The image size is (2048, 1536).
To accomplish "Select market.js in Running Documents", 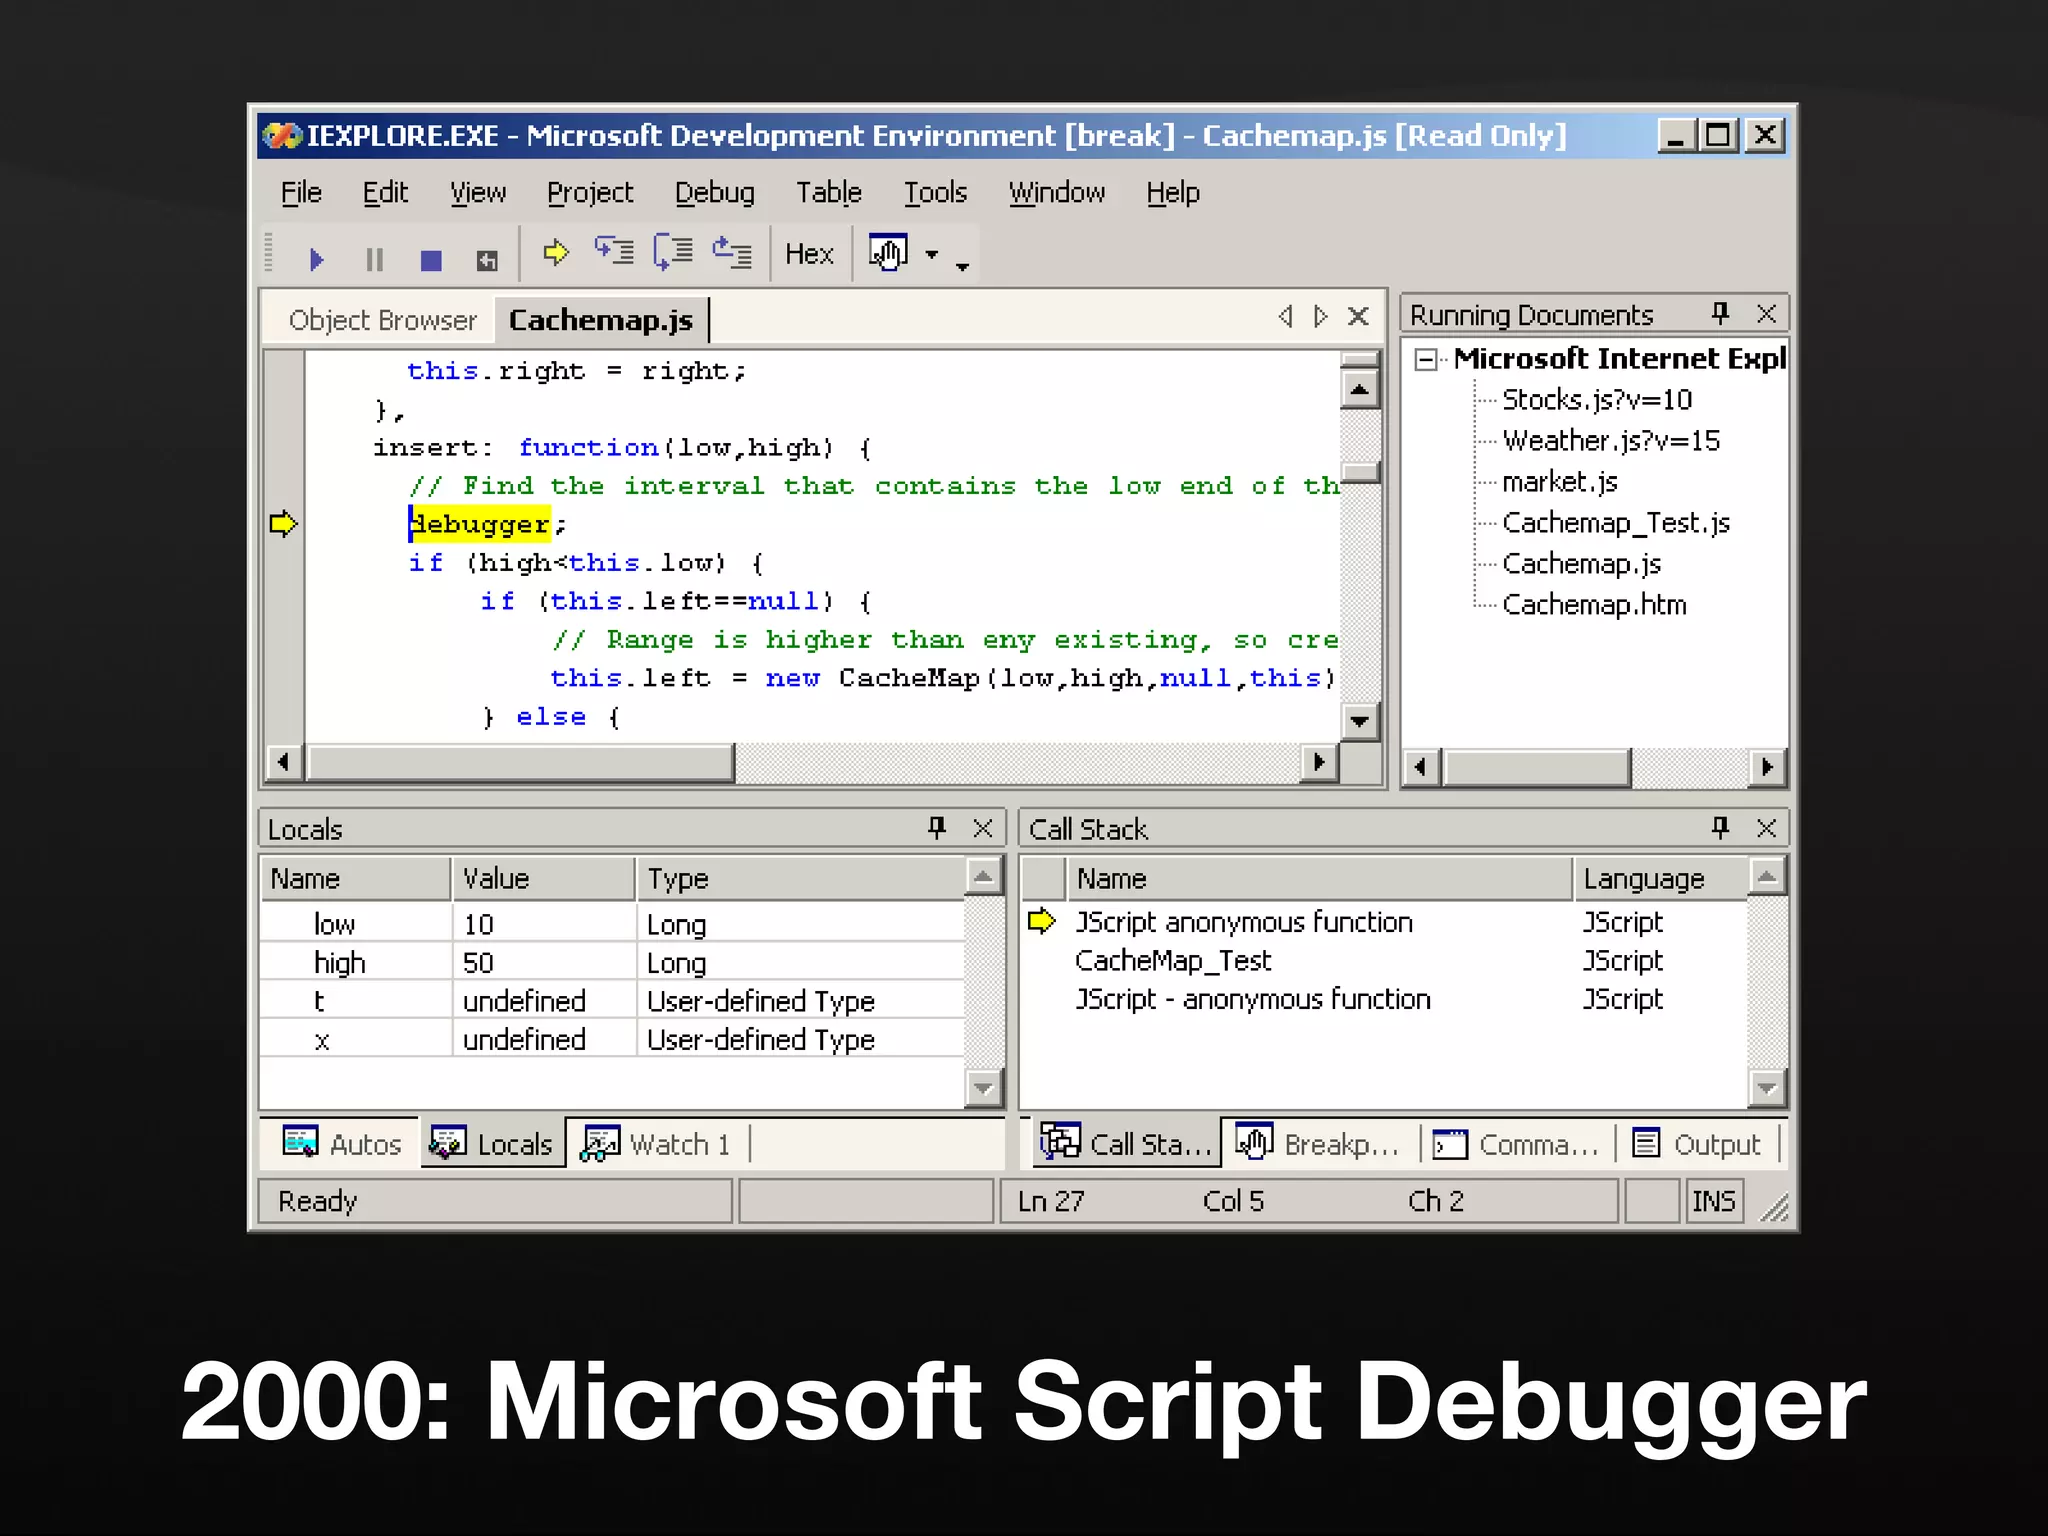I will pos(1560,482).
